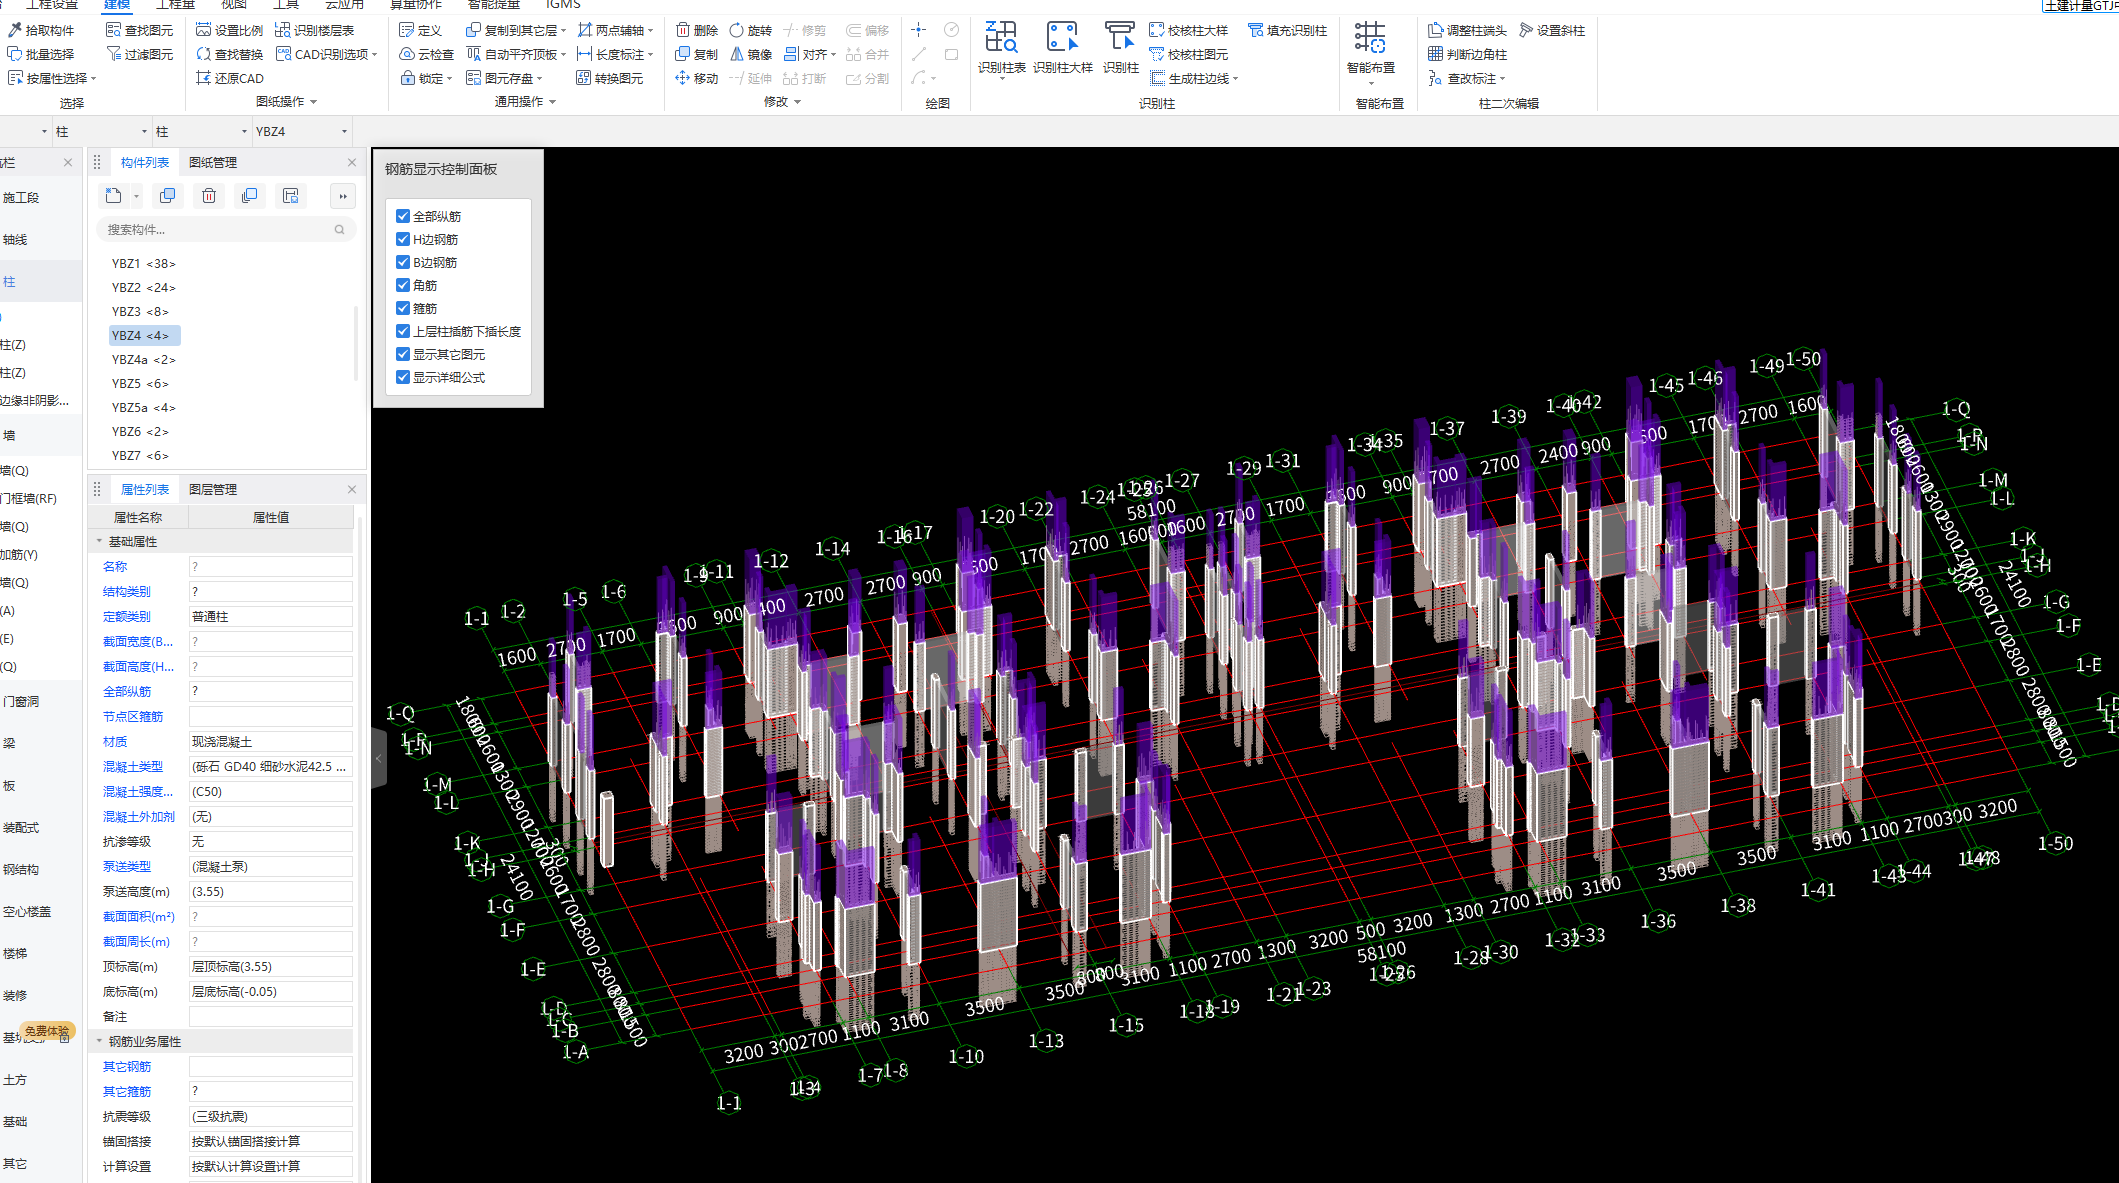Click the component list vertical scrollbar

click(356, 345)
